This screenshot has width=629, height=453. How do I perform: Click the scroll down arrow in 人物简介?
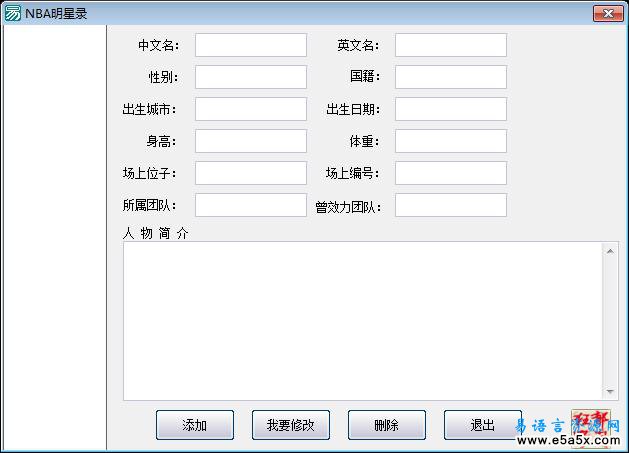coord(610,391)
